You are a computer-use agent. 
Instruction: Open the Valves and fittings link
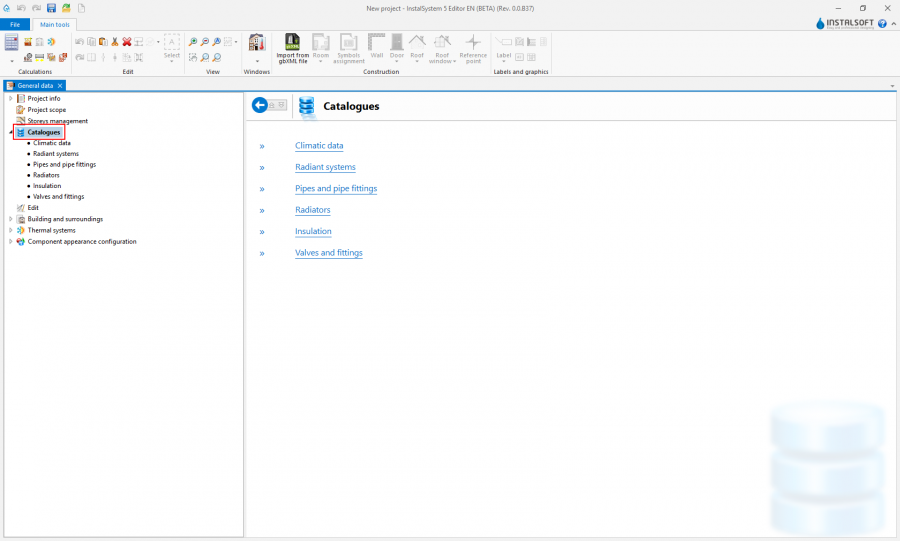(x=328, y=253)
